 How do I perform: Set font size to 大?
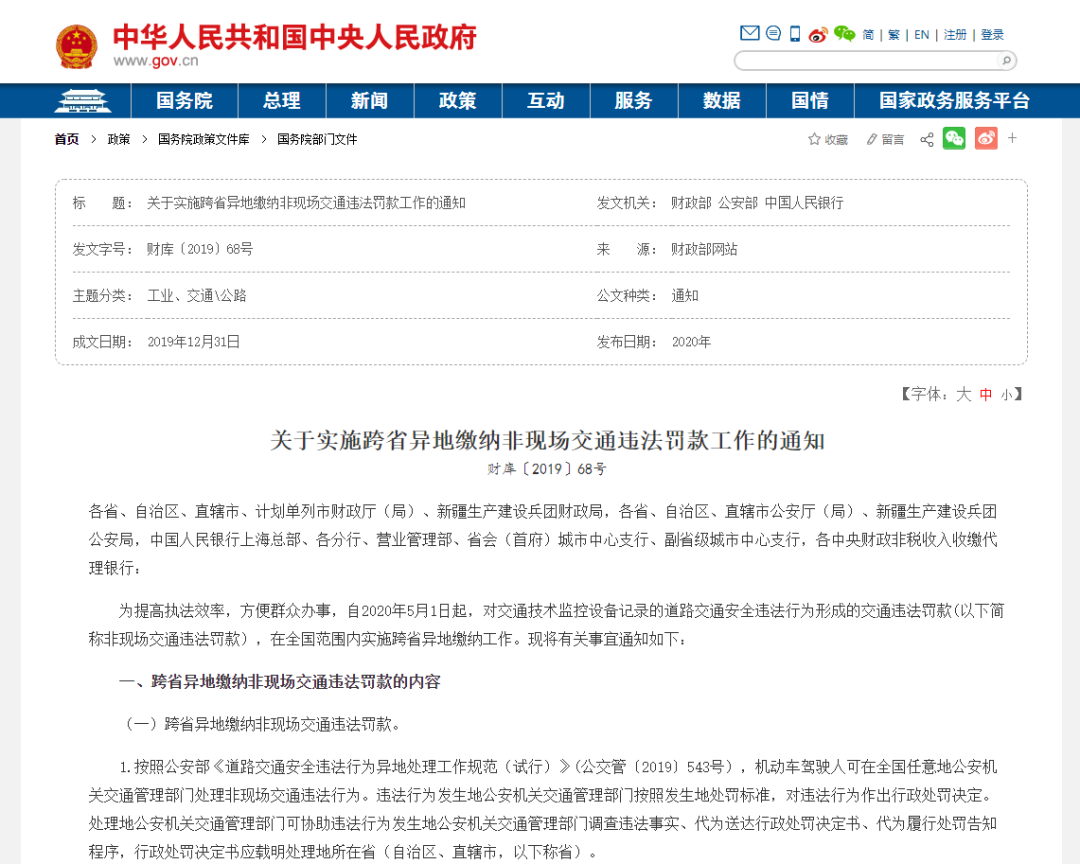coord(963,394)
